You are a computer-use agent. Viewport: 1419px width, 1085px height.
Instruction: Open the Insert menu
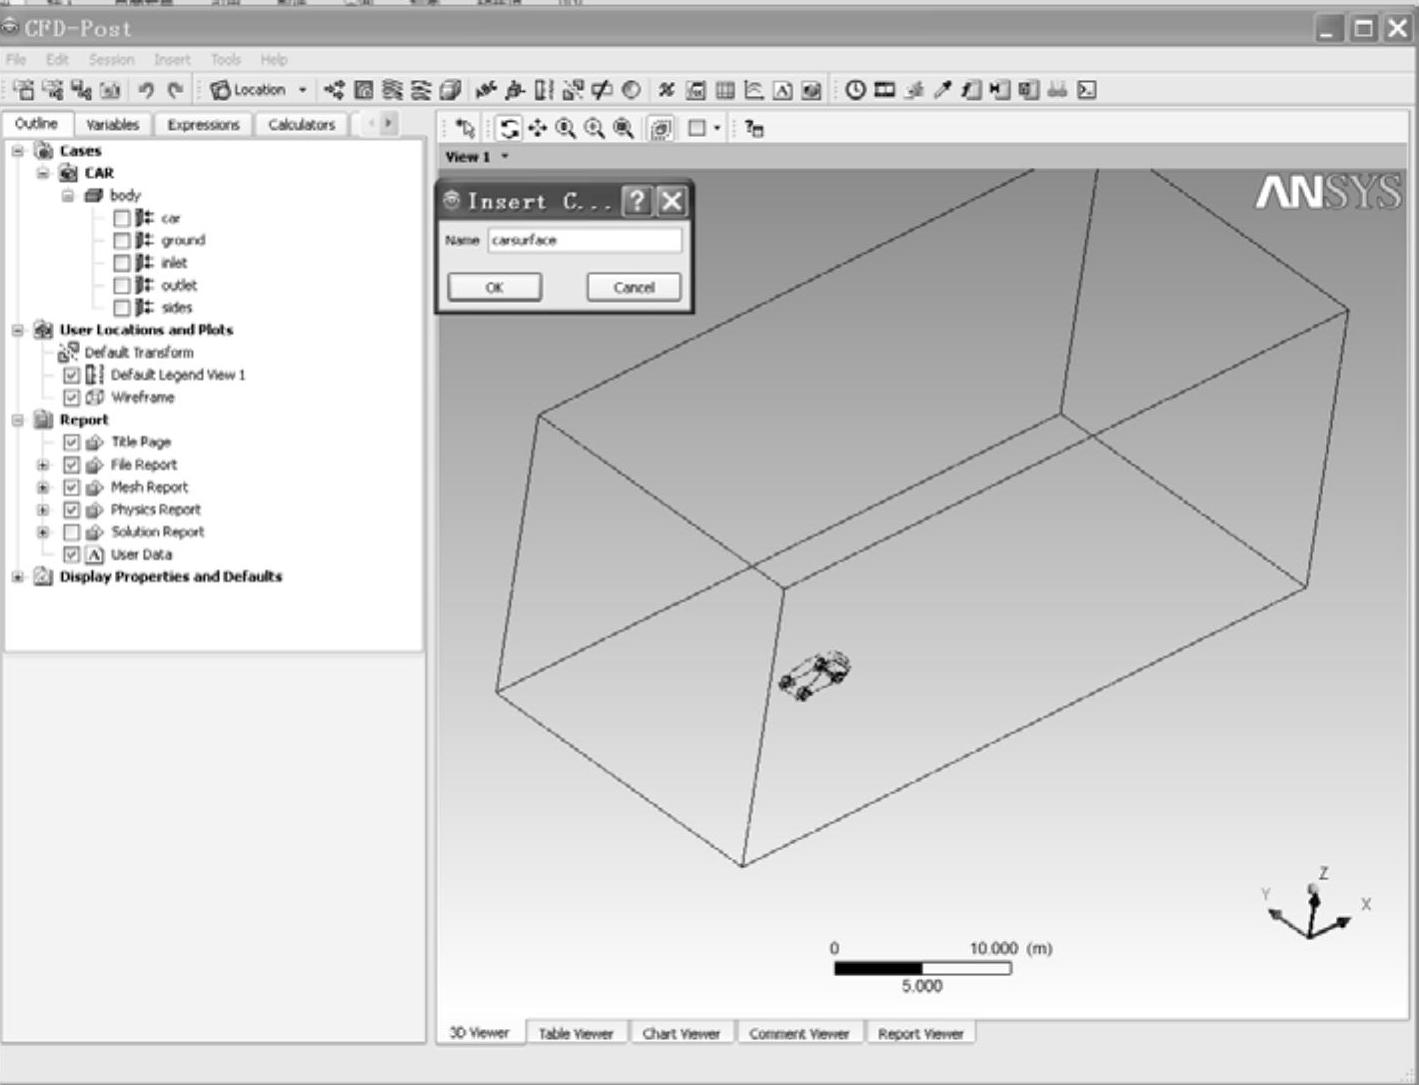click(x=172, y=60)
